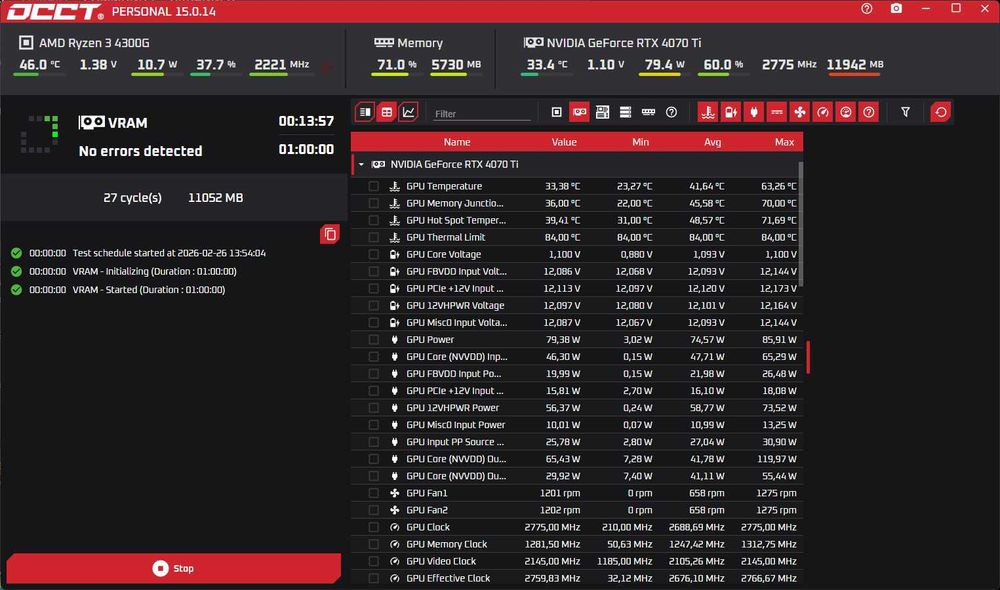Click the GPU clock 2775 MHz readout
The height and width of the screenshot is (590, 1000).
tap(789, 64)
